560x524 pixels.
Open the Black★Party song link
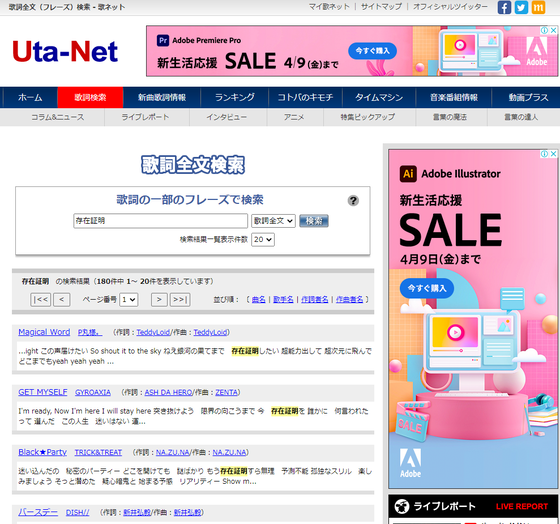[x=42, y=452]
